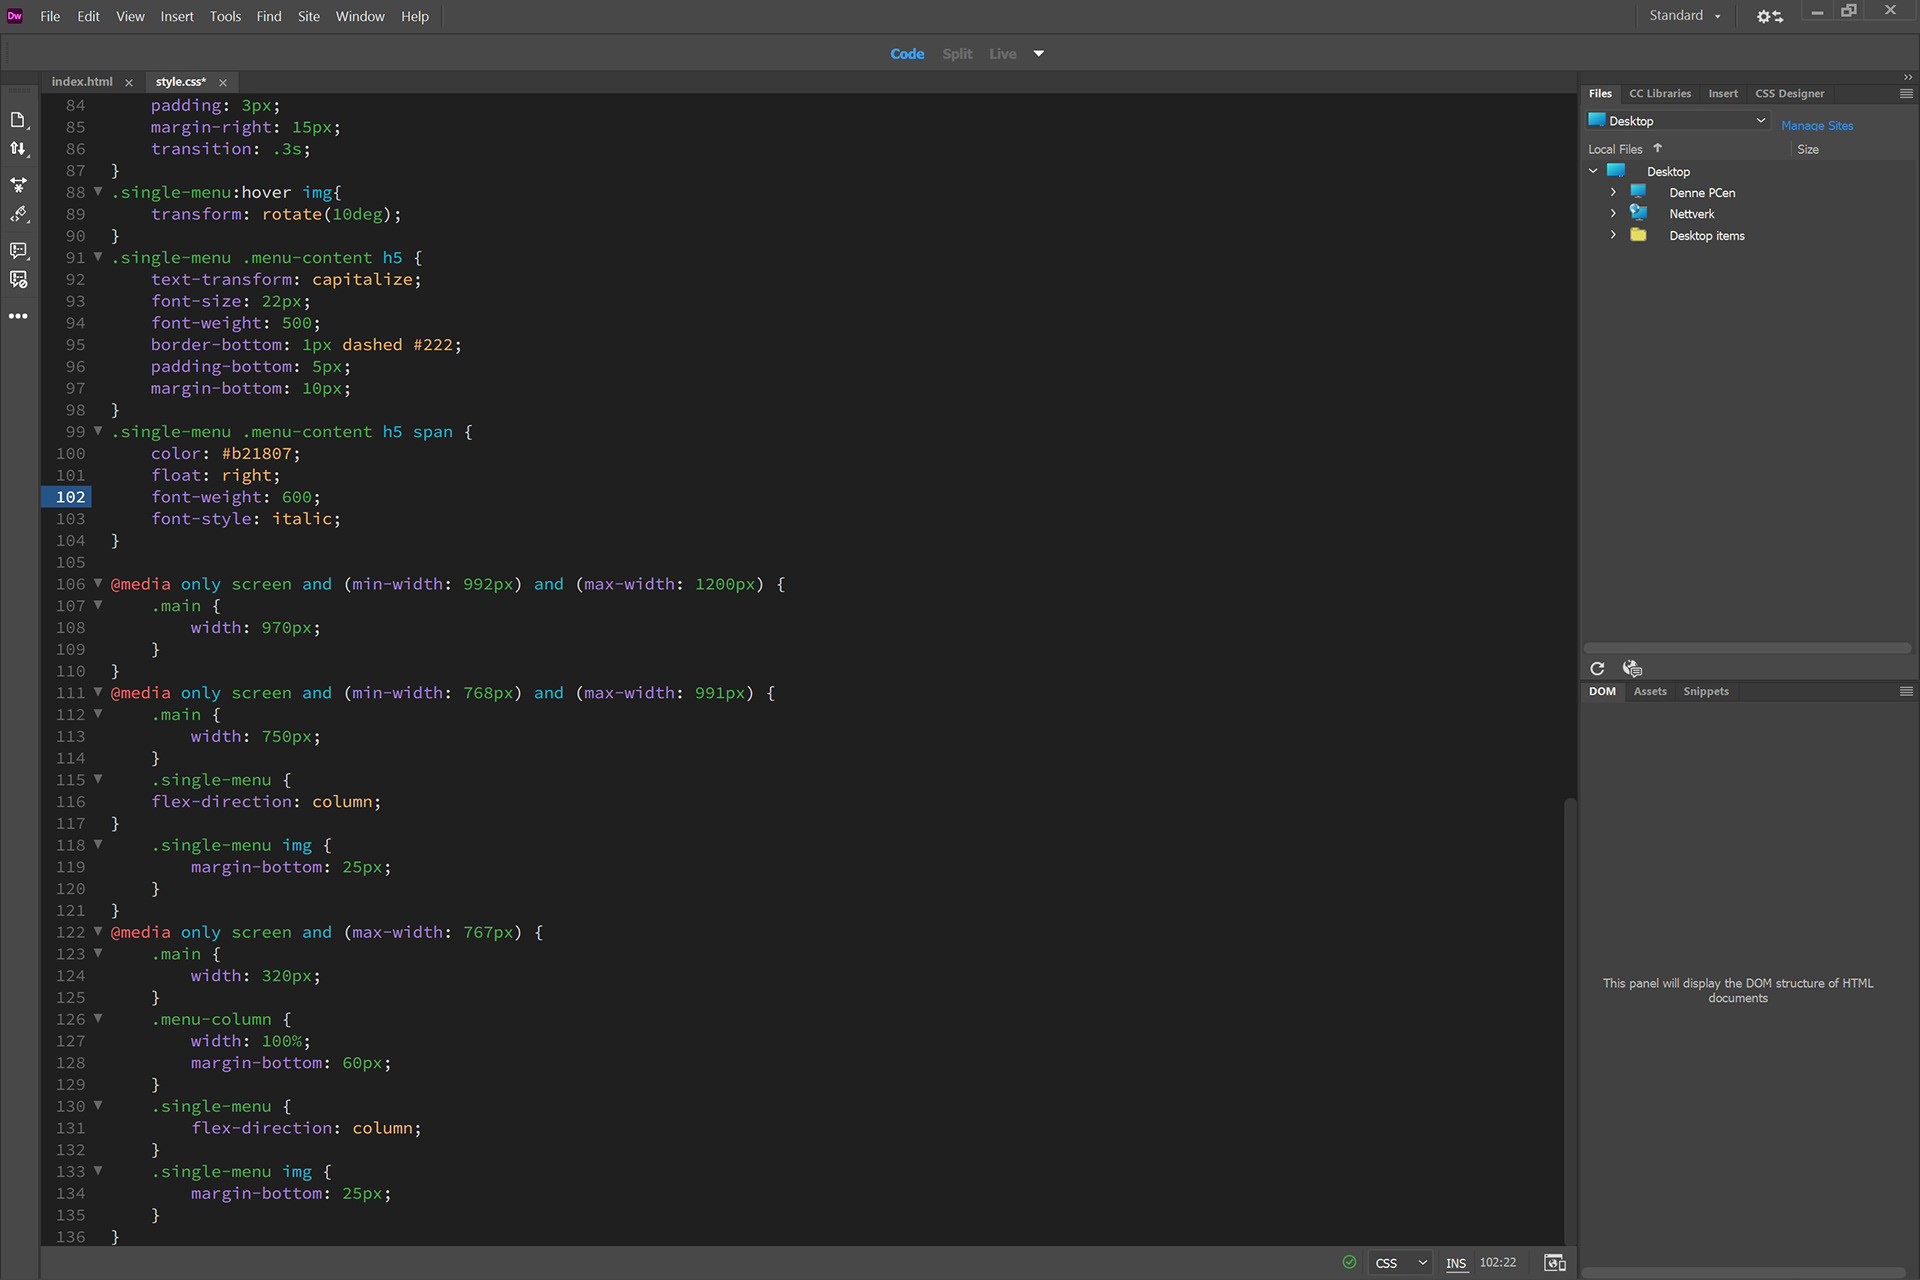
Task: Open the Insert menu in menu bar
Action: (177, 16)
